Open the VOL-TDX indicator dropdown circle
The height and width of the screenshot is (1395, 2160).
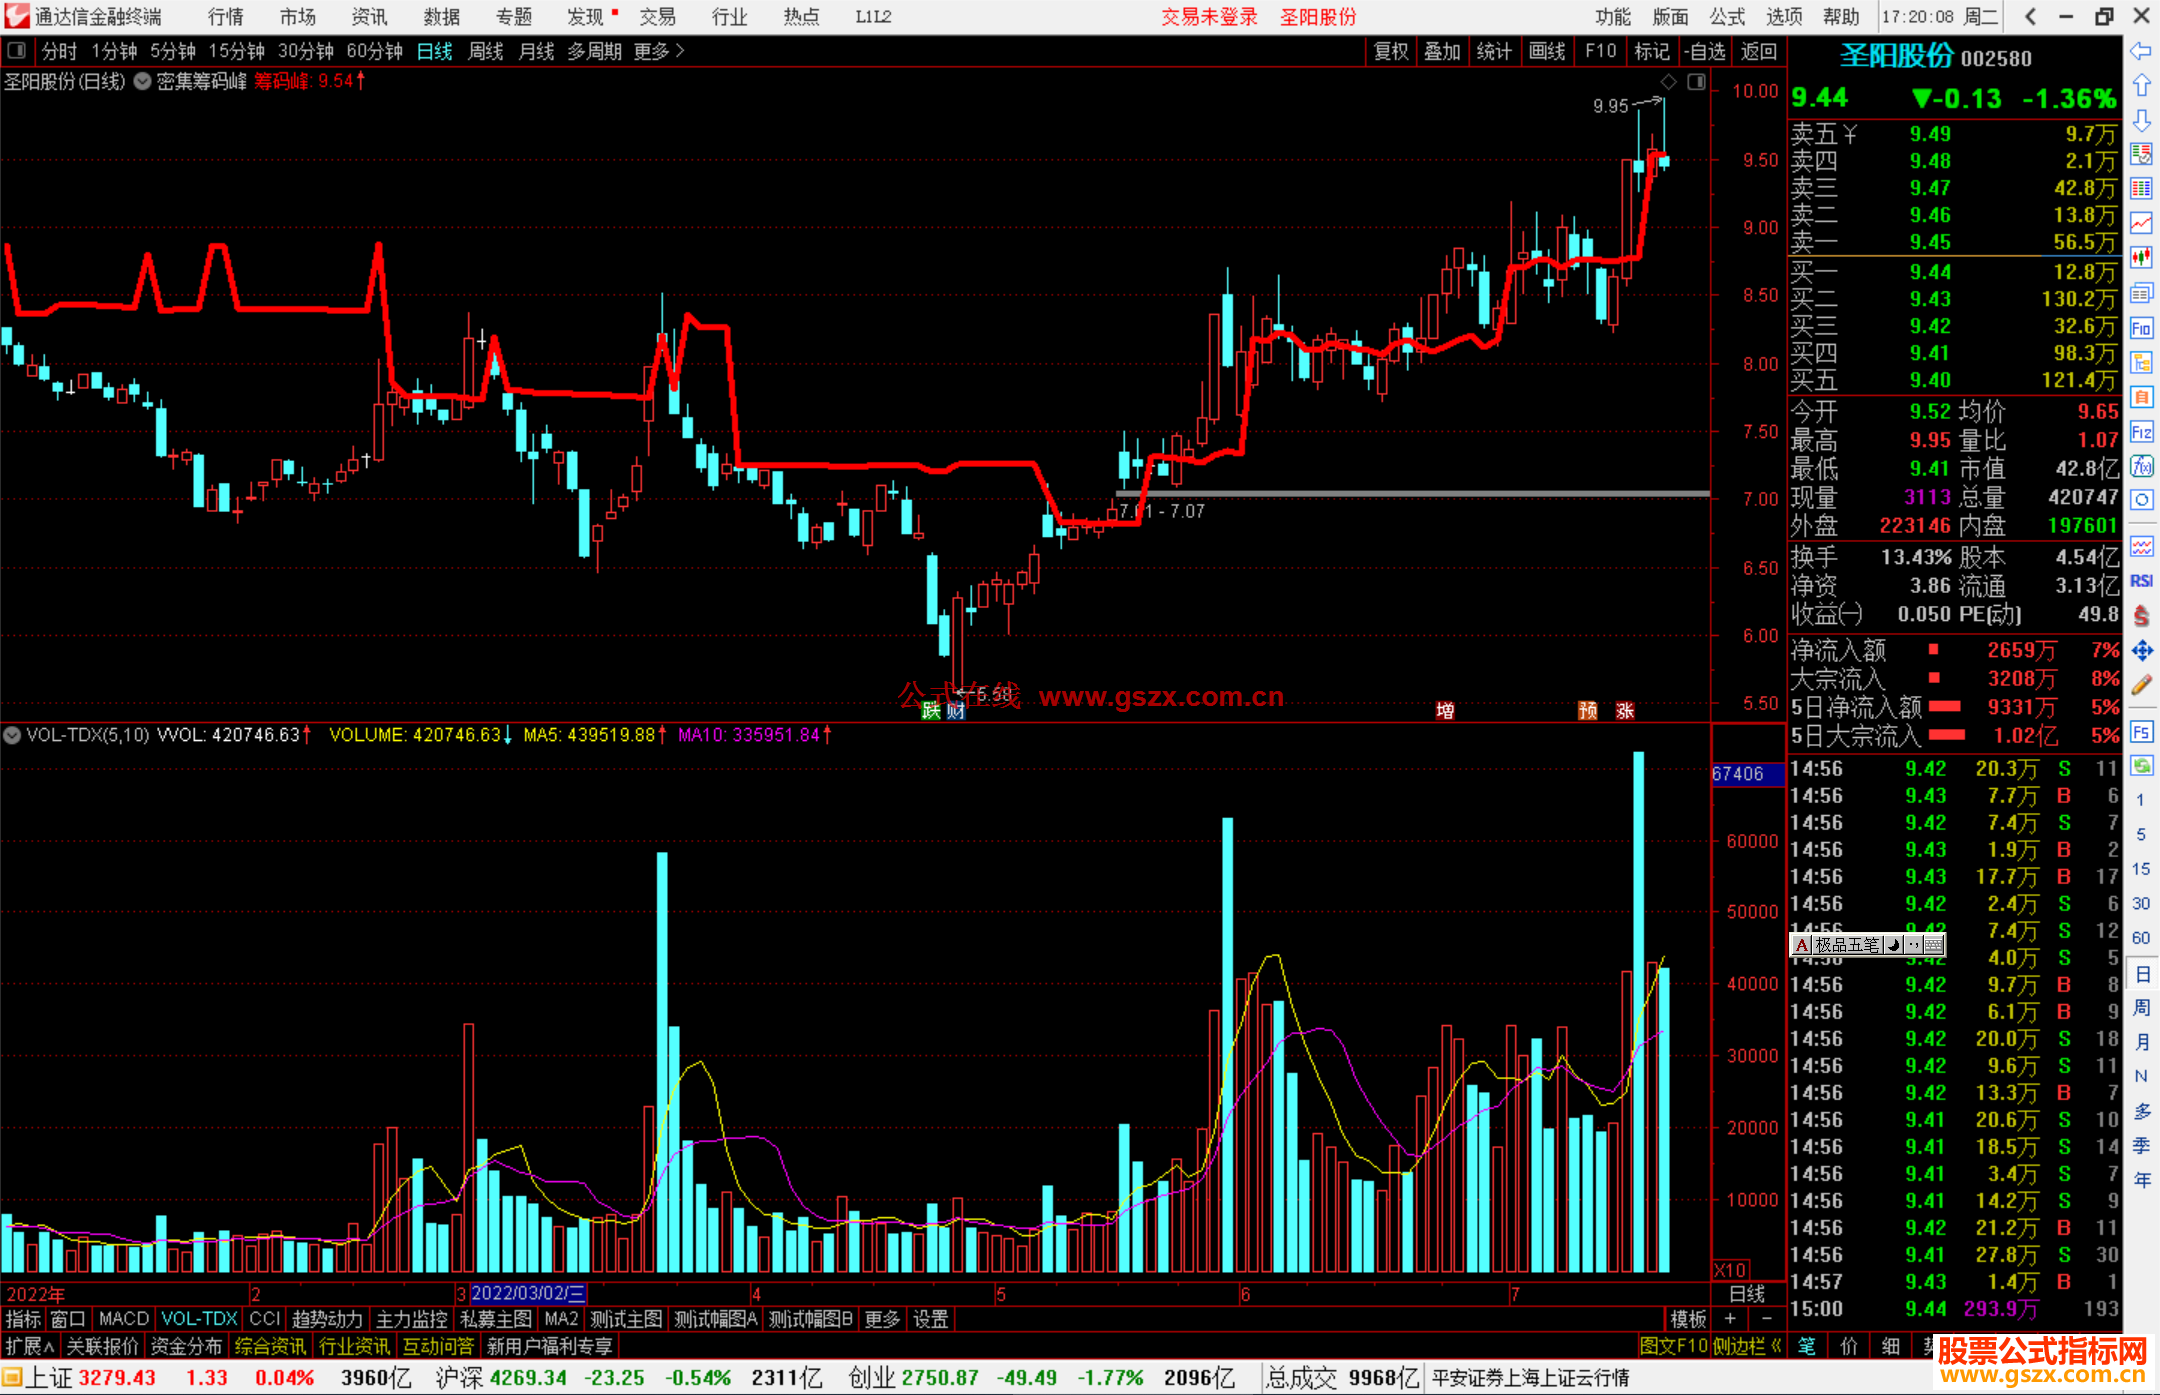point(12,735)
